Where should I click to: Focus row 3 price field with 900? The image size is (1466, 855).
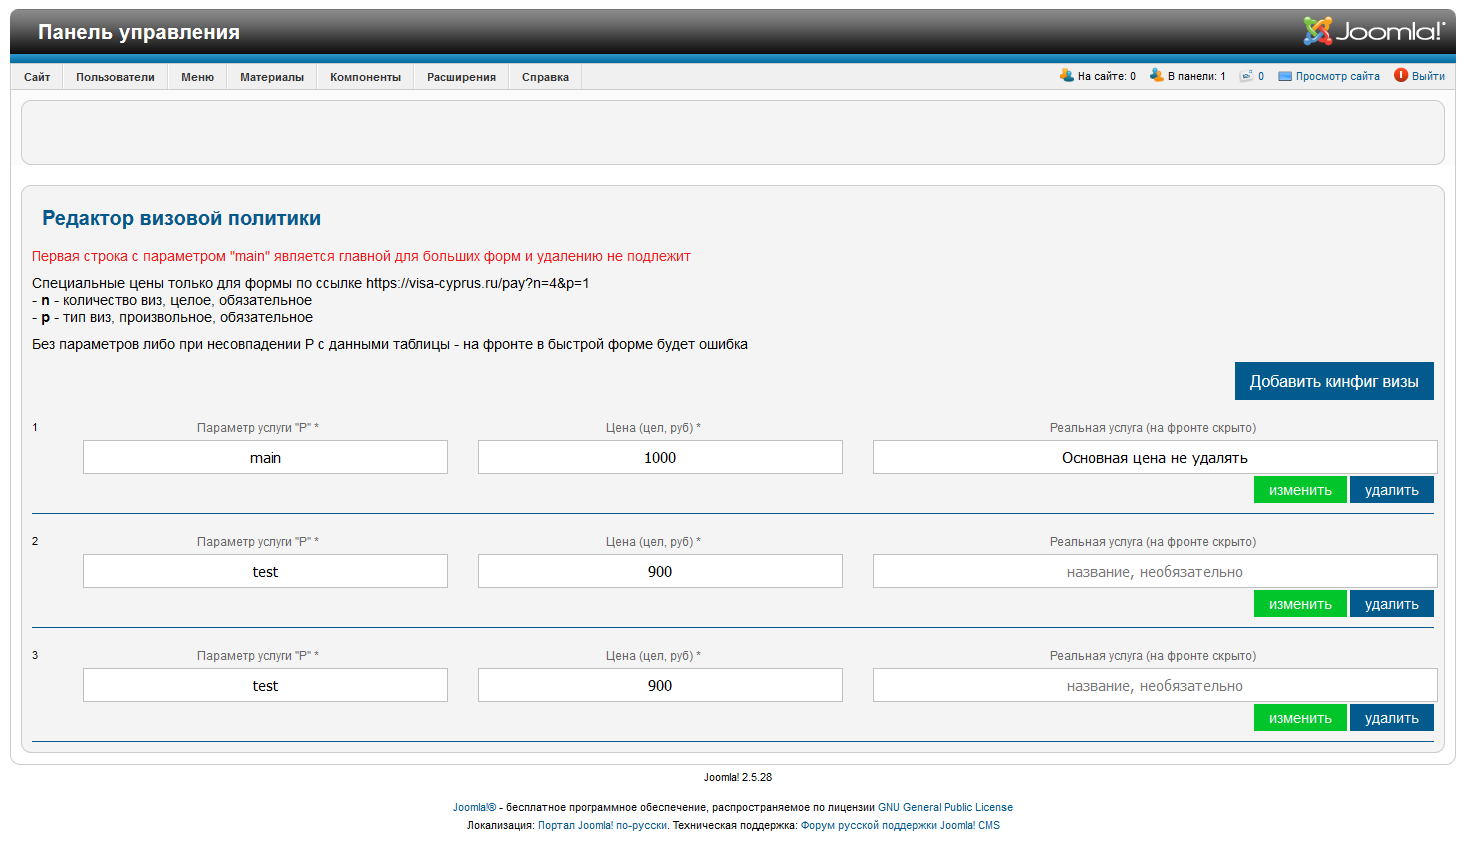[660, 685]
